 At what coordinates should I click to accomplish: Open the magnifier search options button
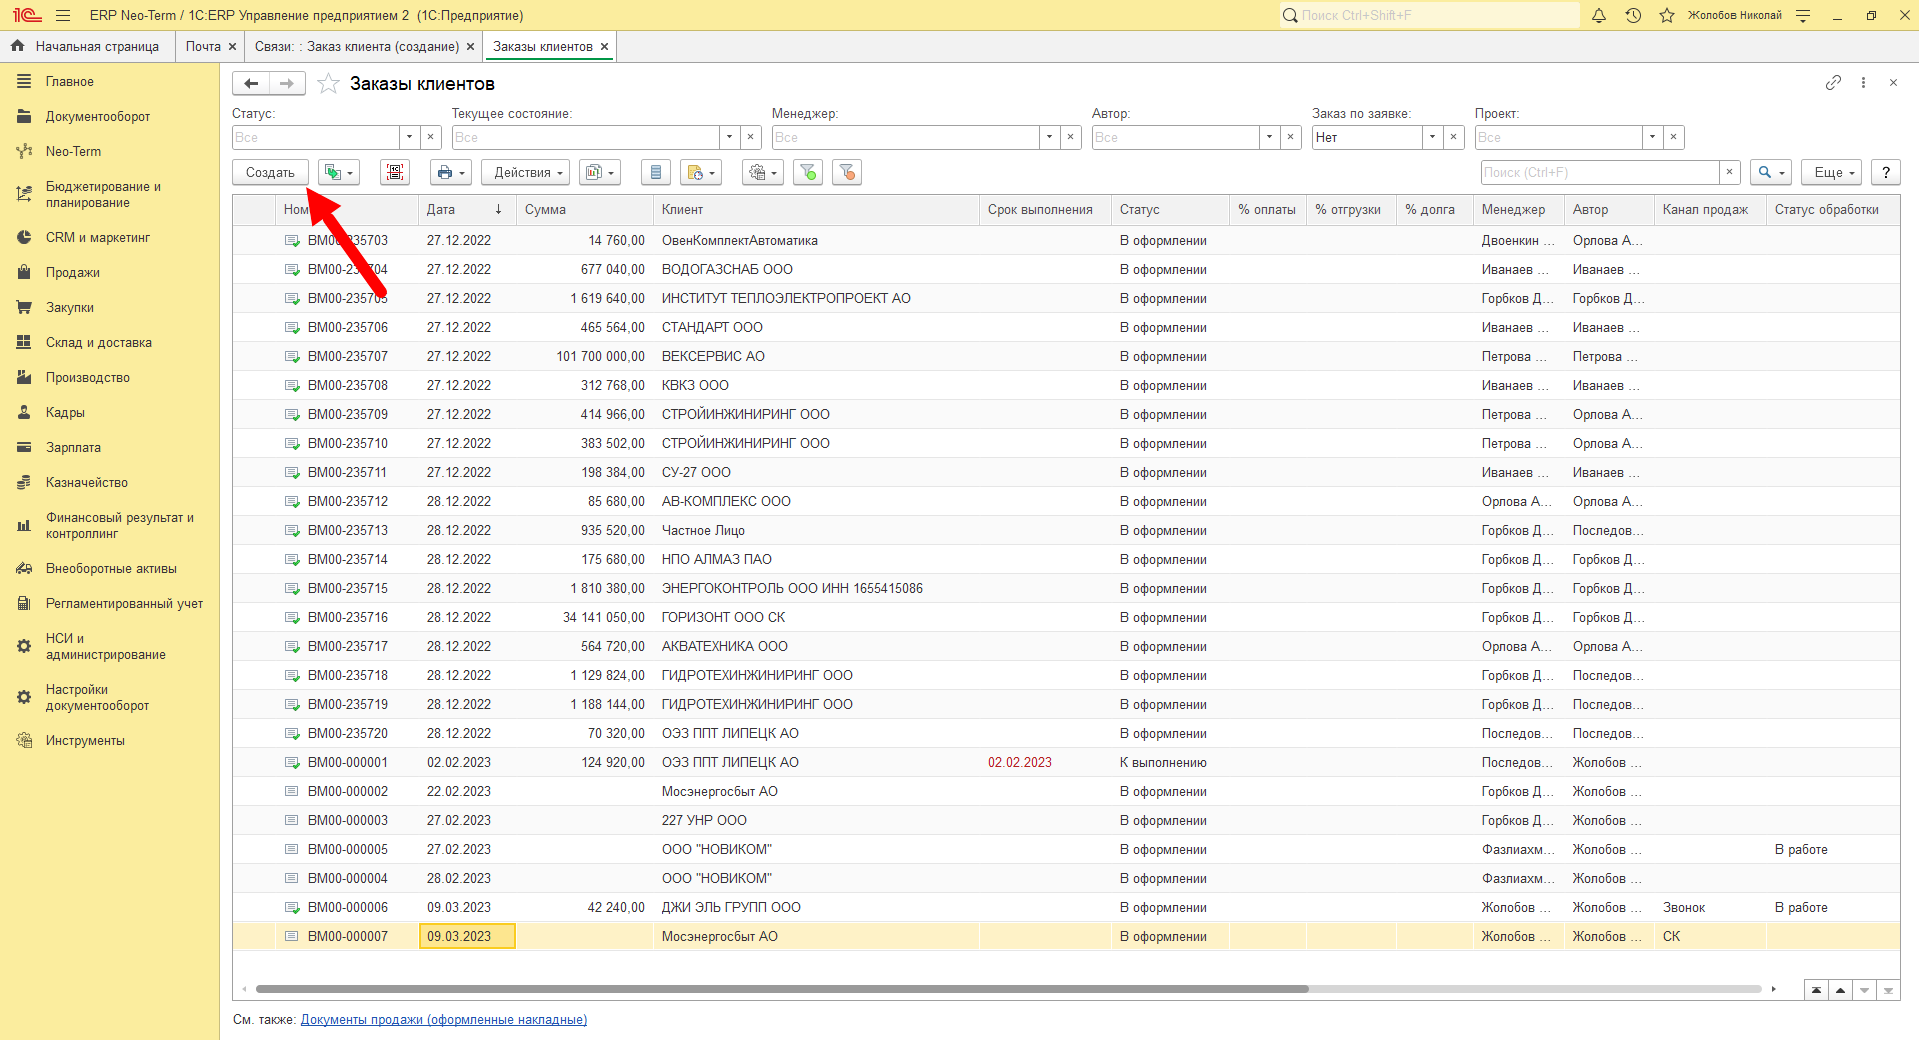[x=1770, y=172]
